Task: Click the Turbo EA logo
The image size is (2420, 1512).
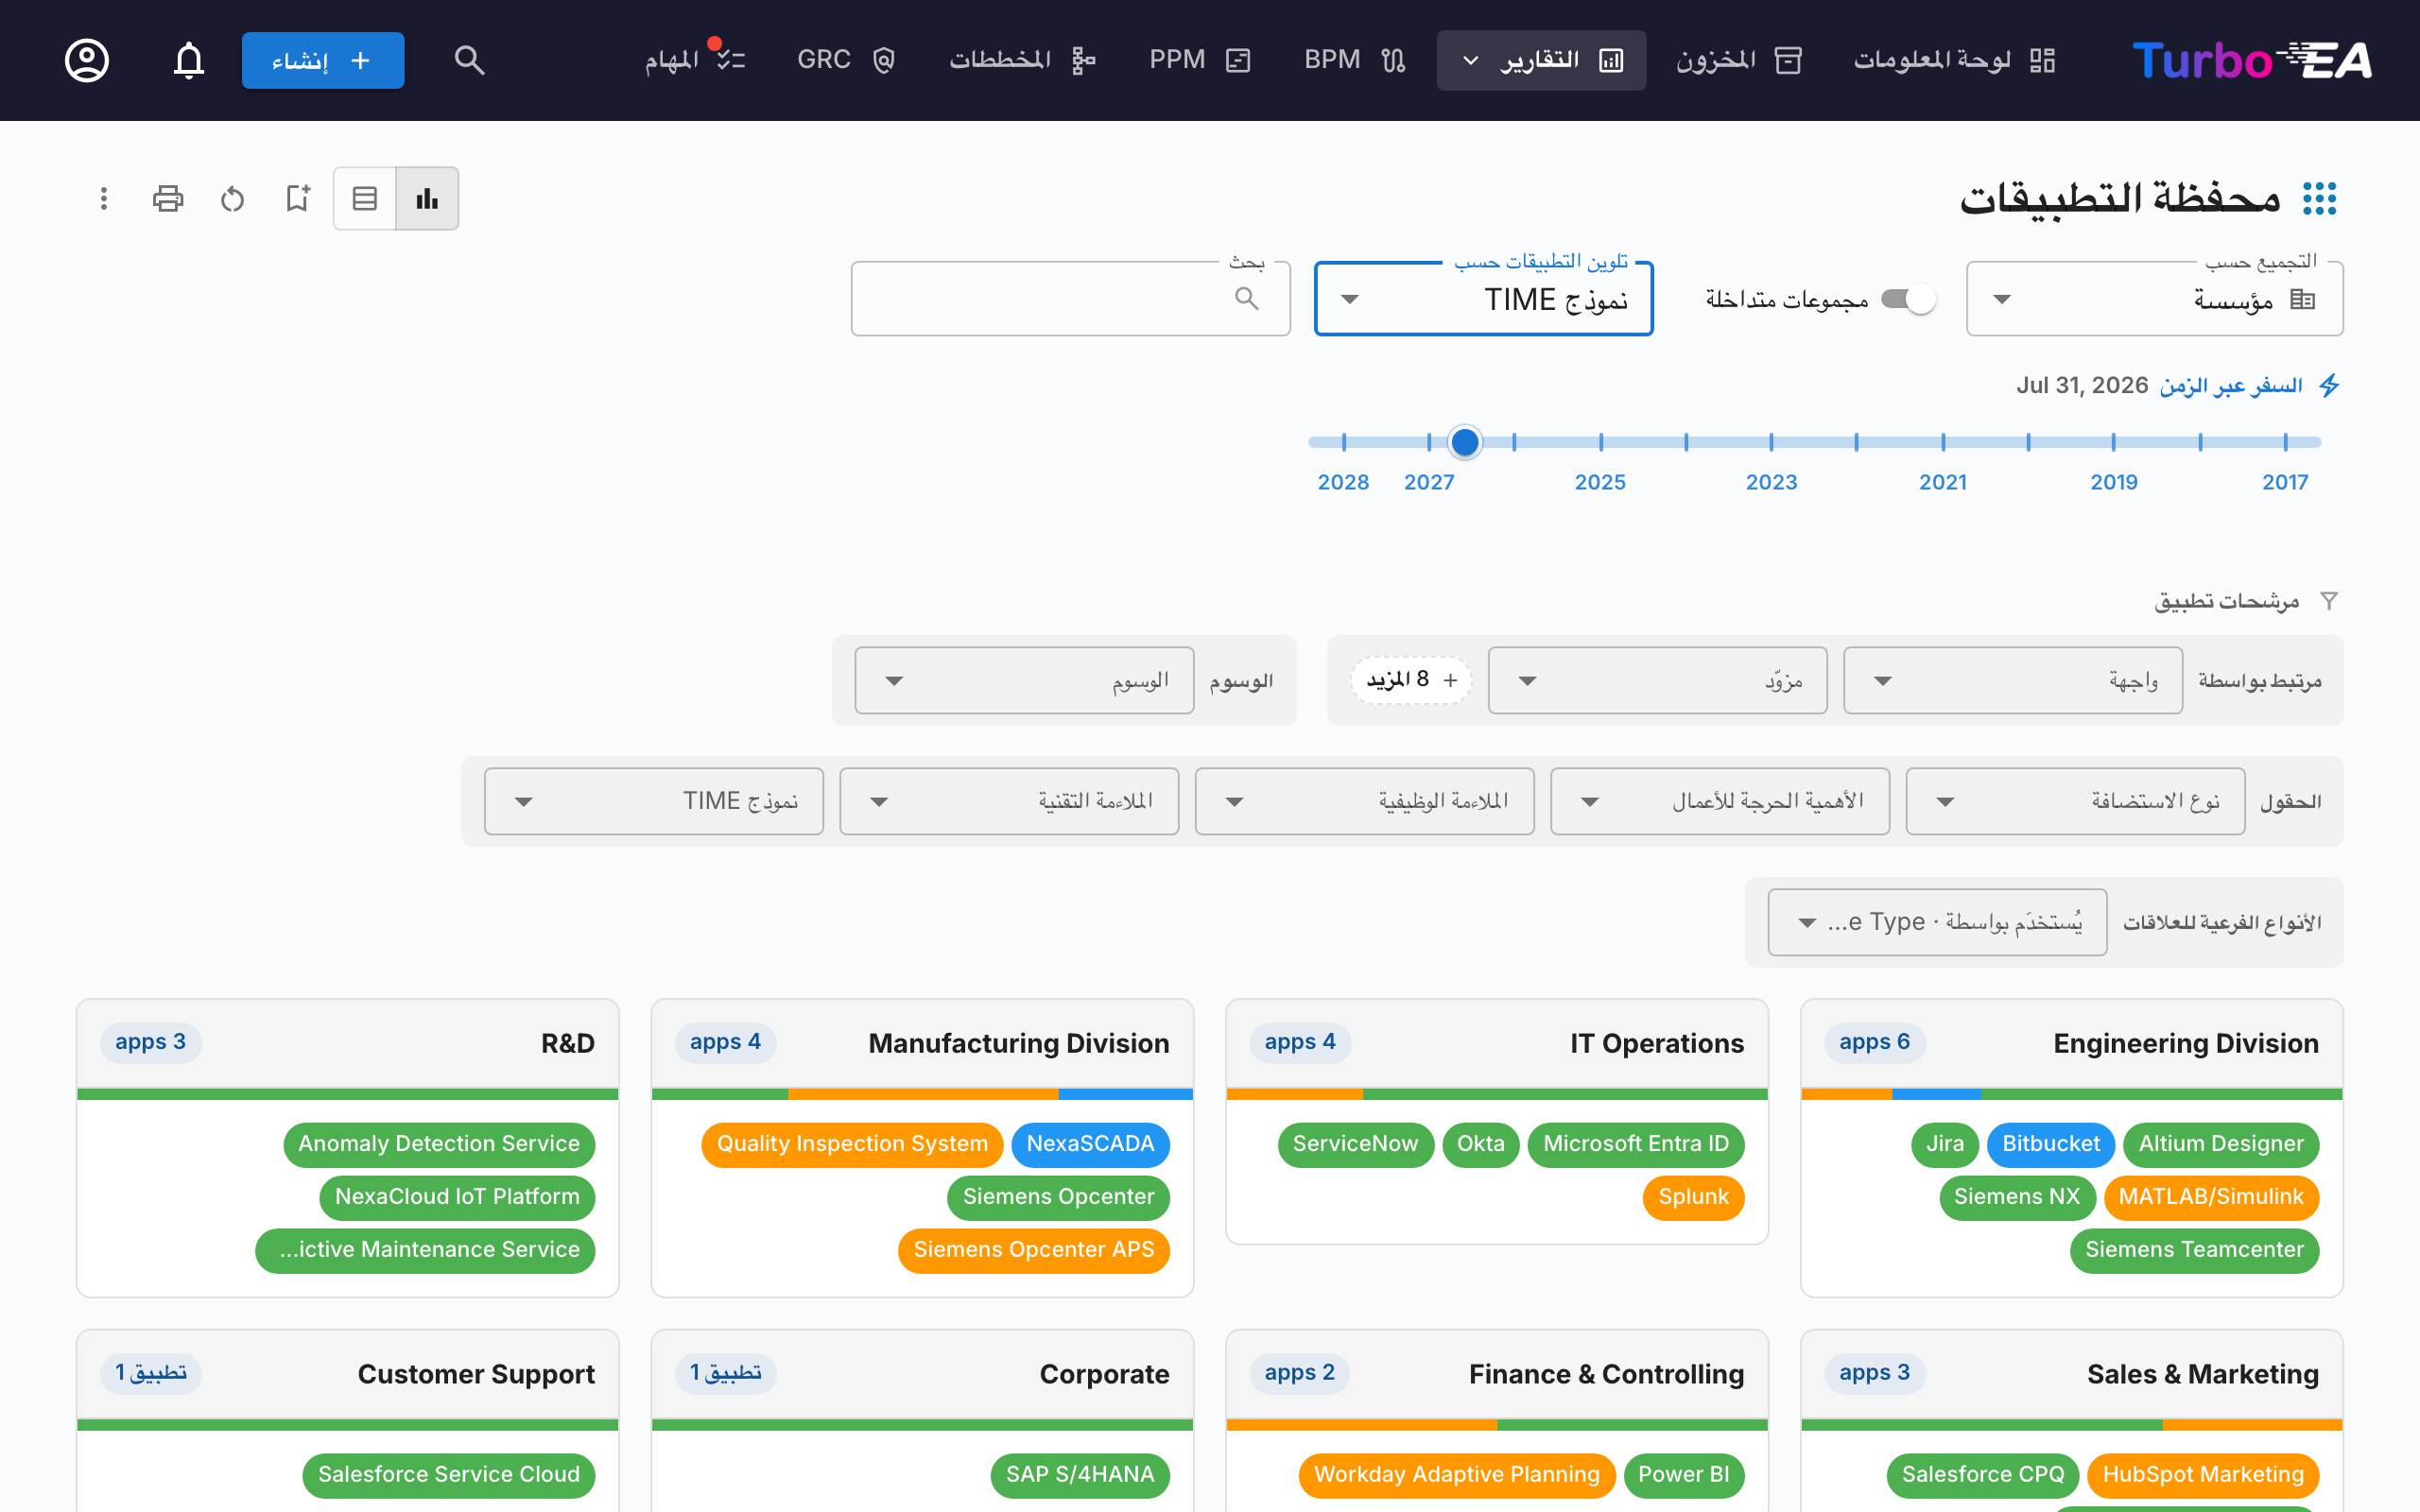Action: coord(2251,60)
